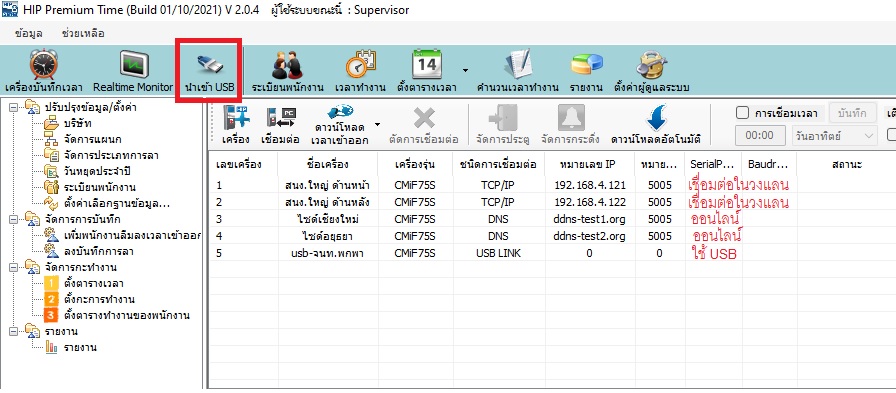Viewport: 896px width, 393px height.
Task: Click IP cell 192.168.4.121
Action: (590, 185)
